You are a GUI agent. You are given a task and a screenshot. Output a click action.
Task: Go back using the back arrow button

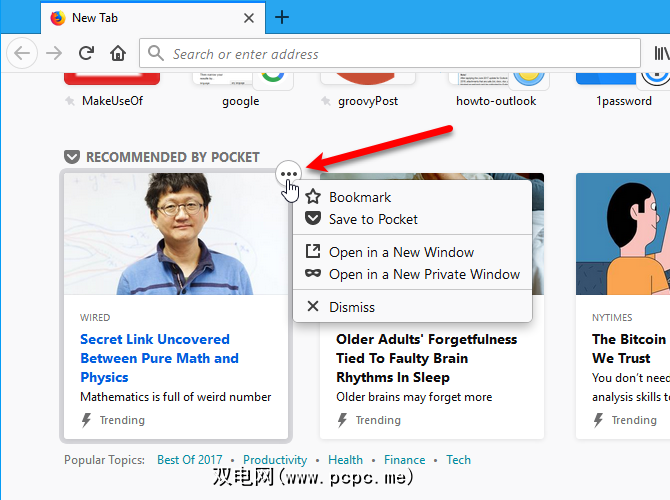(x=22, y=53)
